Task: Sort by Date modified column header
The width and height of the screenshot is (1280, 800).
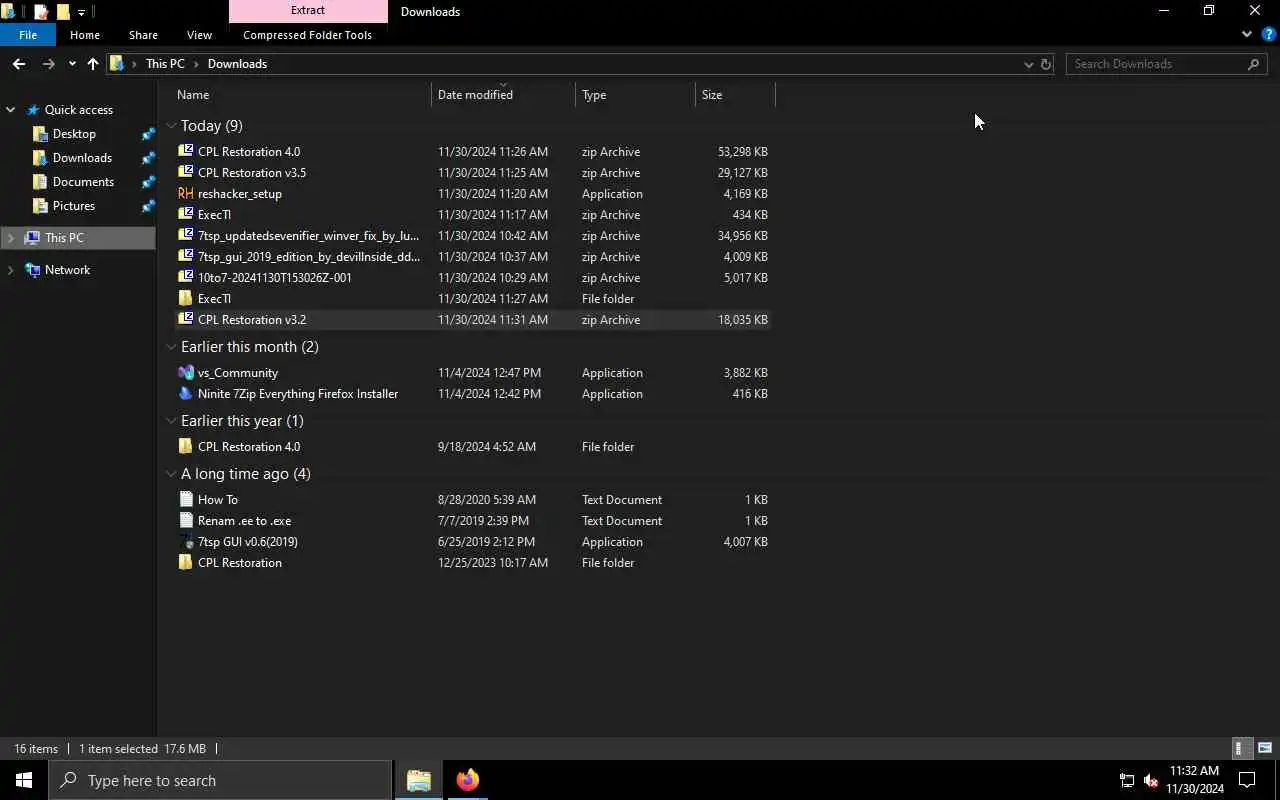Action: (x=504, y=94)
